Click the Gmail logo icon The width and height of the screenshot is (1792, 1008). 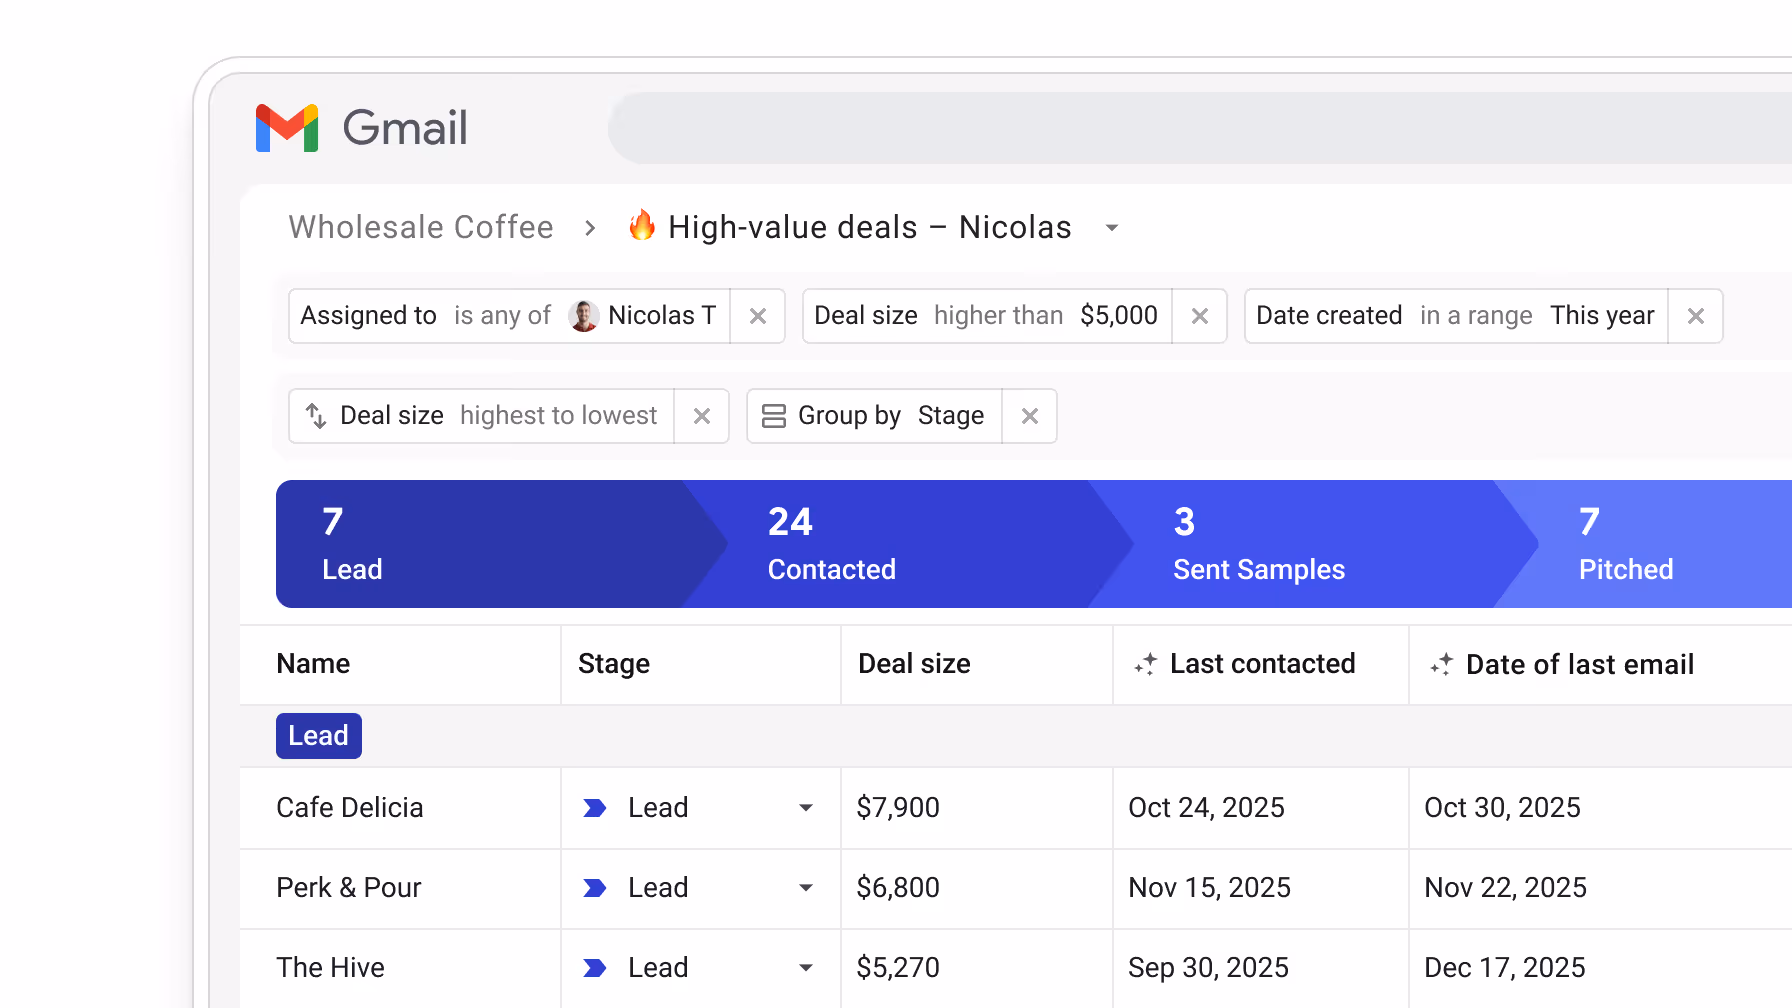coord(287,128)
